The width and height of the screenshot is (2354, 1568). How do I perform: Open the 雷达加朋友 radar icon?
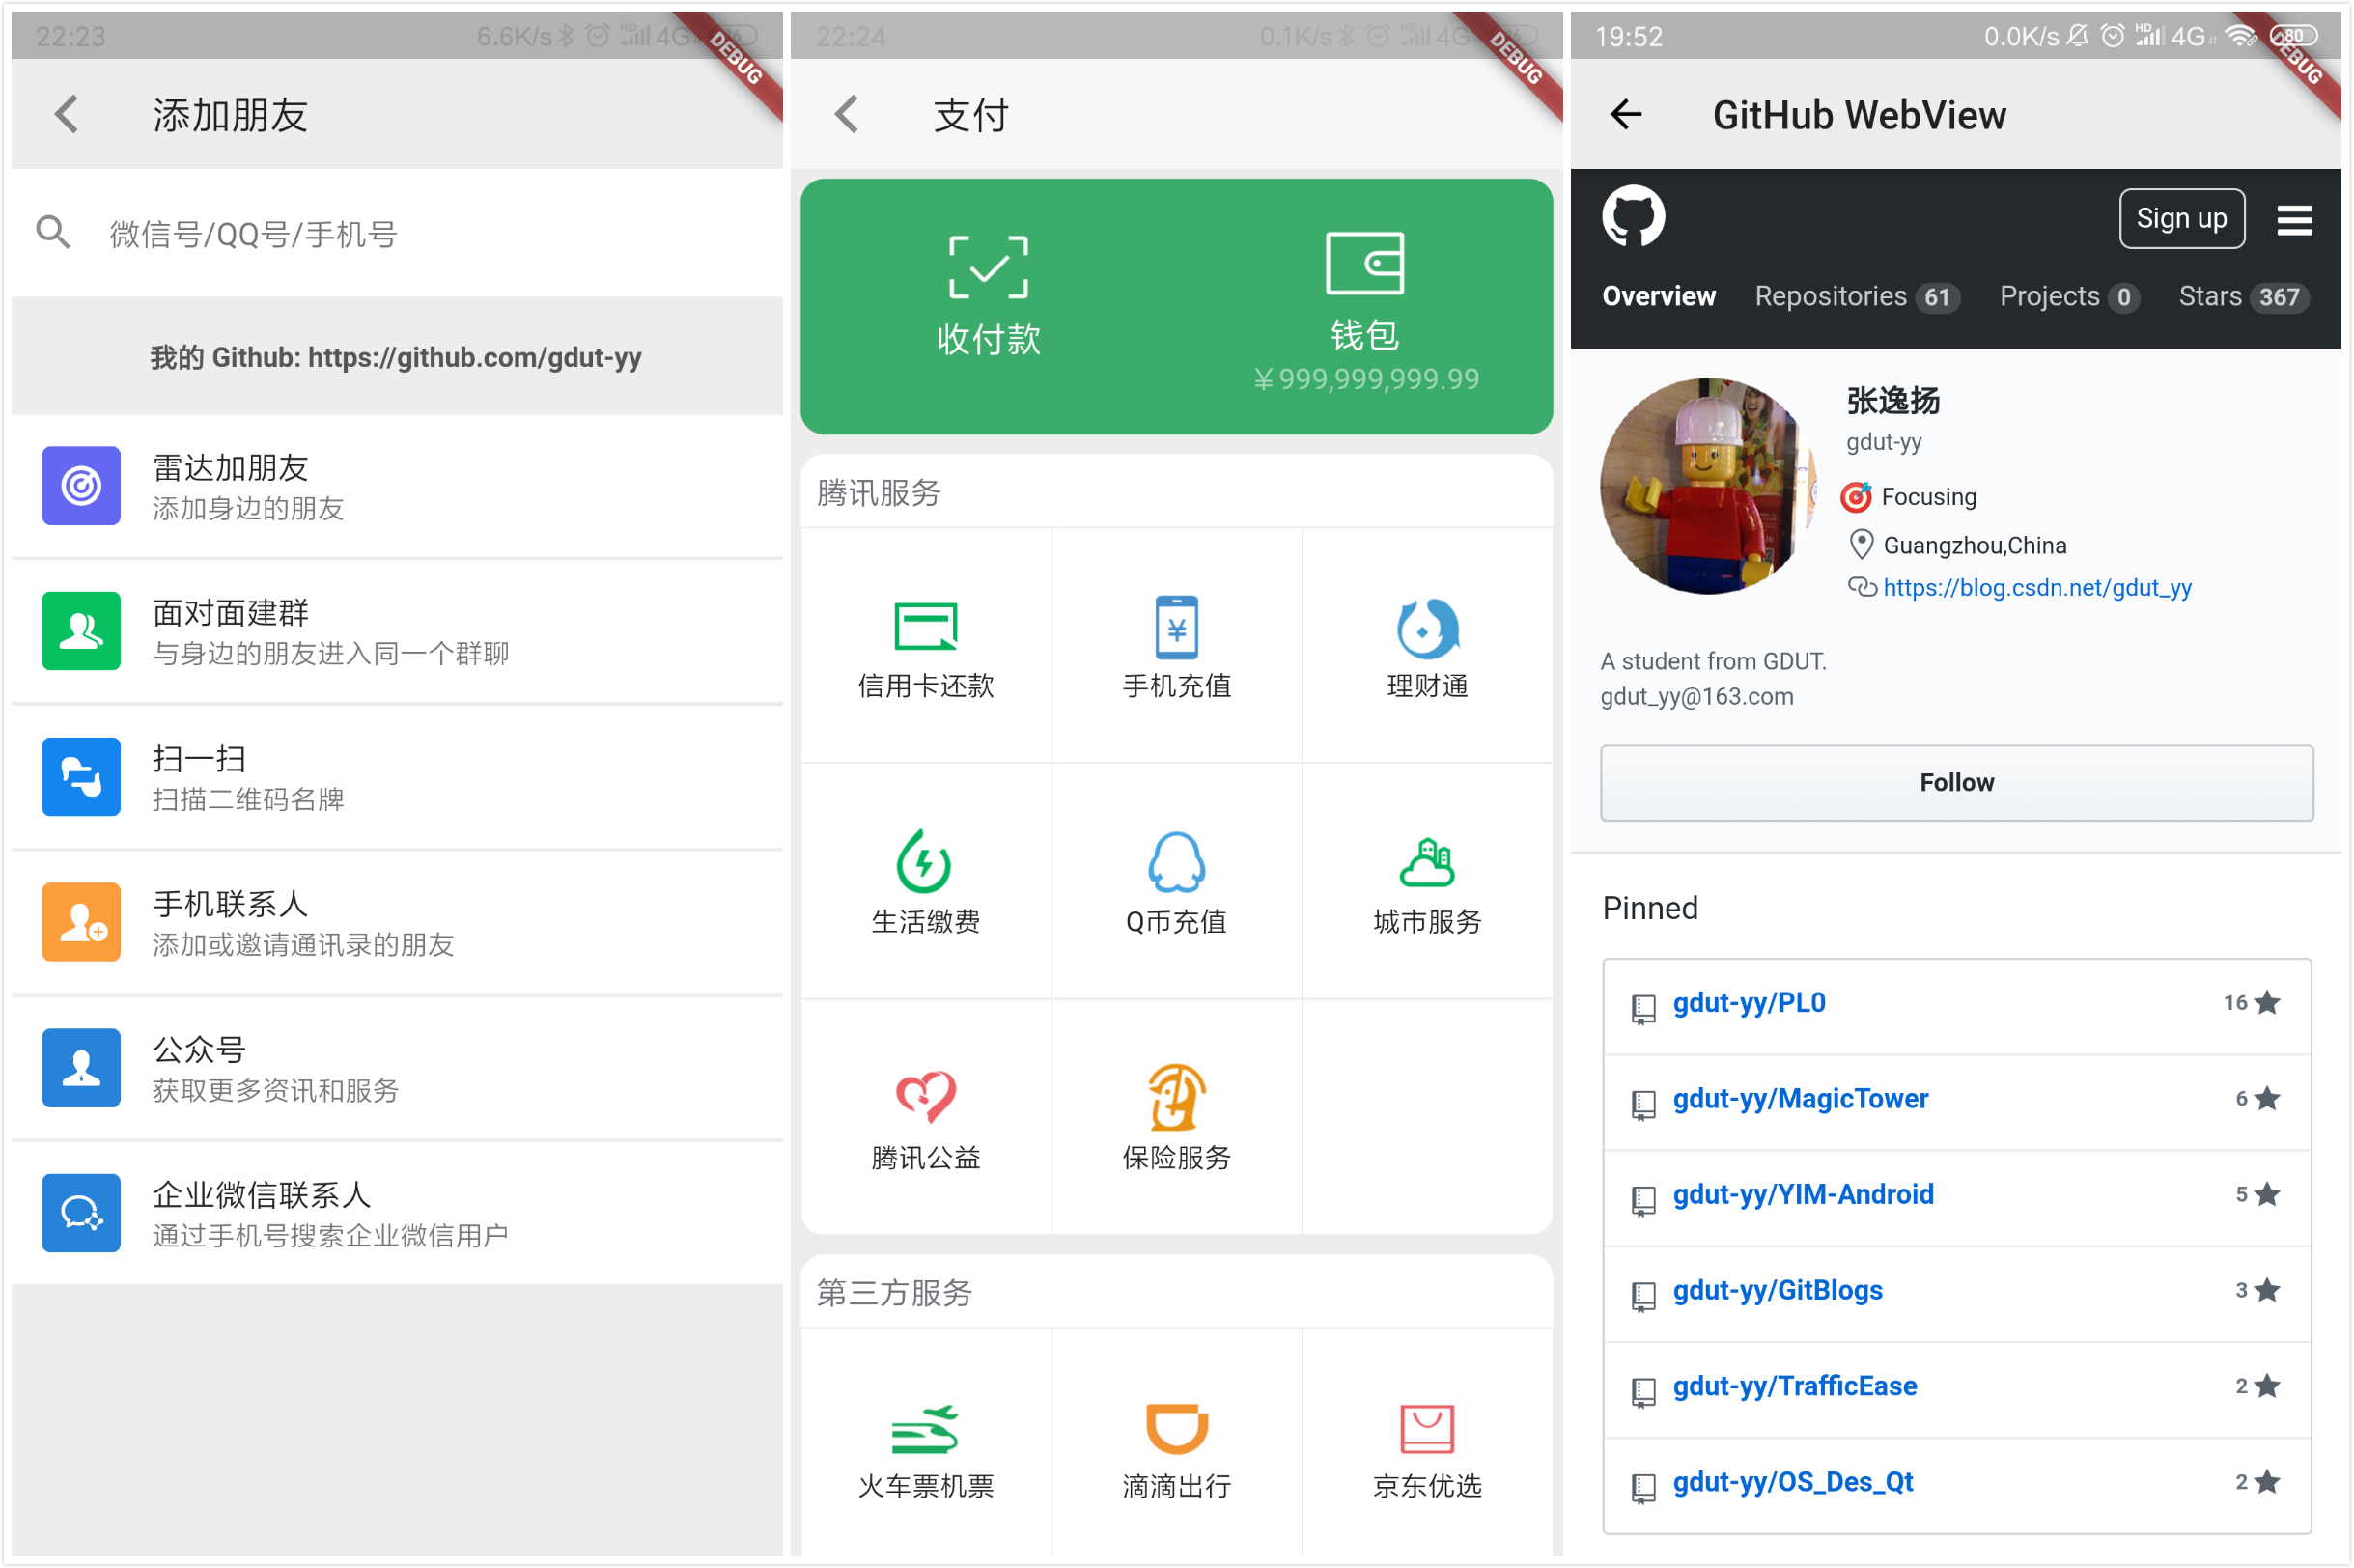pos(81,486)
